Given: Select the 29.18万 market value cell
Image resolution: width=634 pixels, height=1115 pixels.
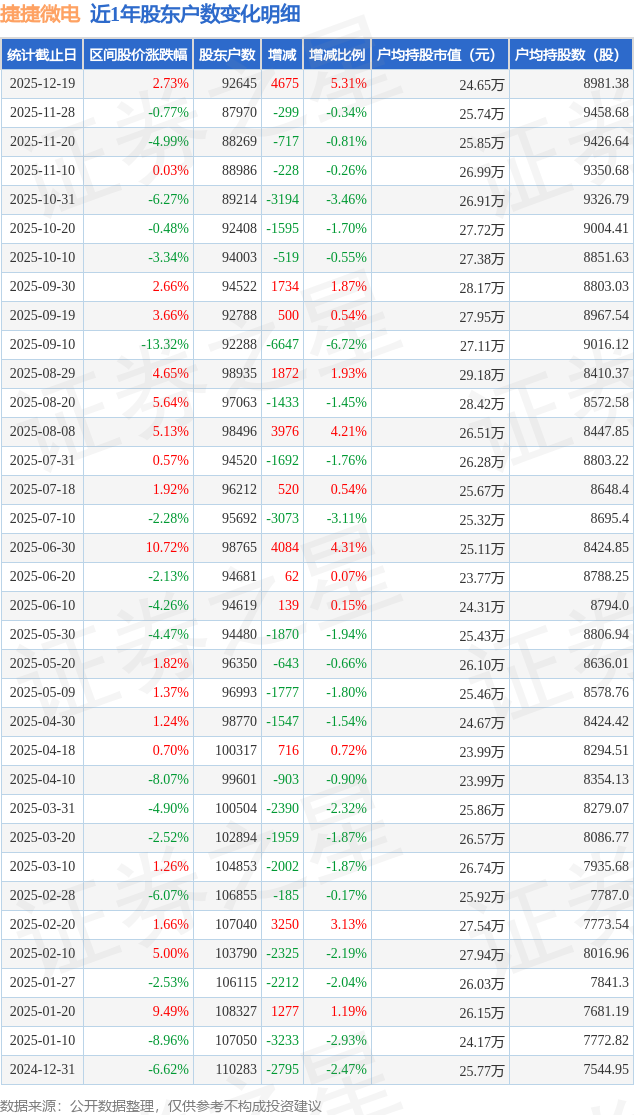Looking at the screenshot, I should (482, 374).
